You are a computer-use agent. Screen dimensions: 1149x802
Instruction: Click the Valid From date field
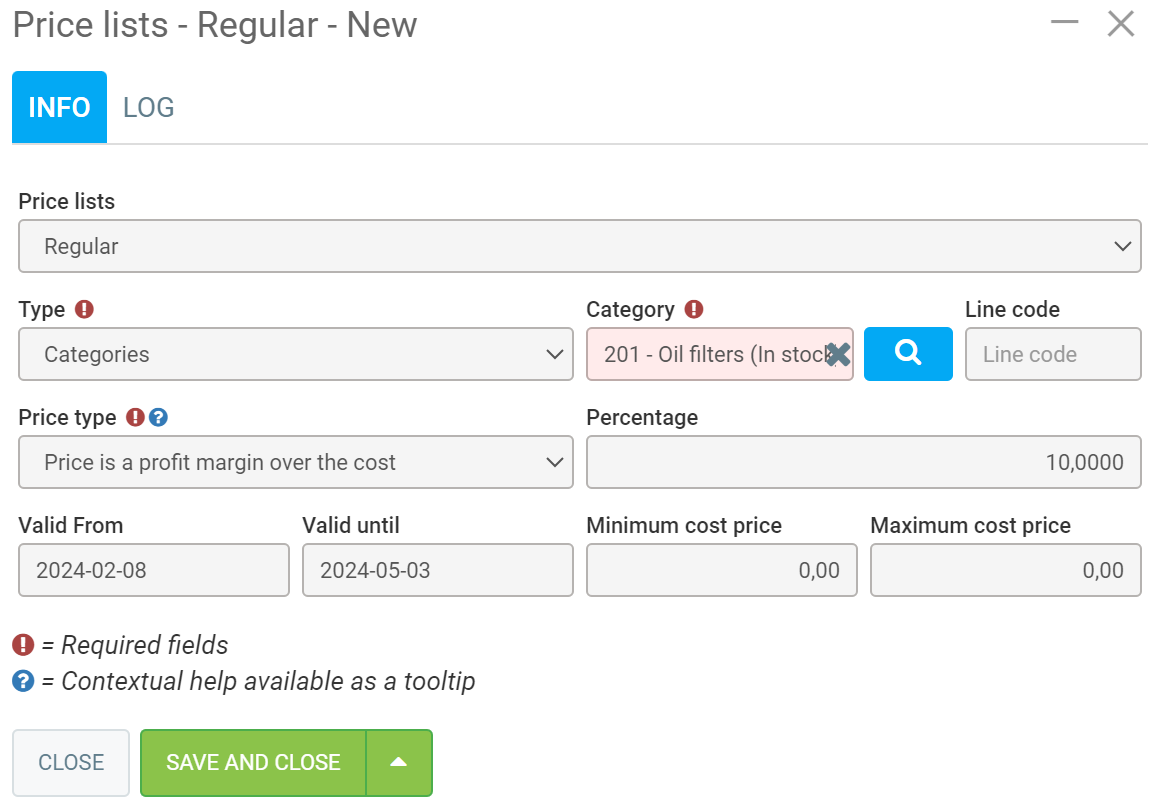[x=154, y=570]
